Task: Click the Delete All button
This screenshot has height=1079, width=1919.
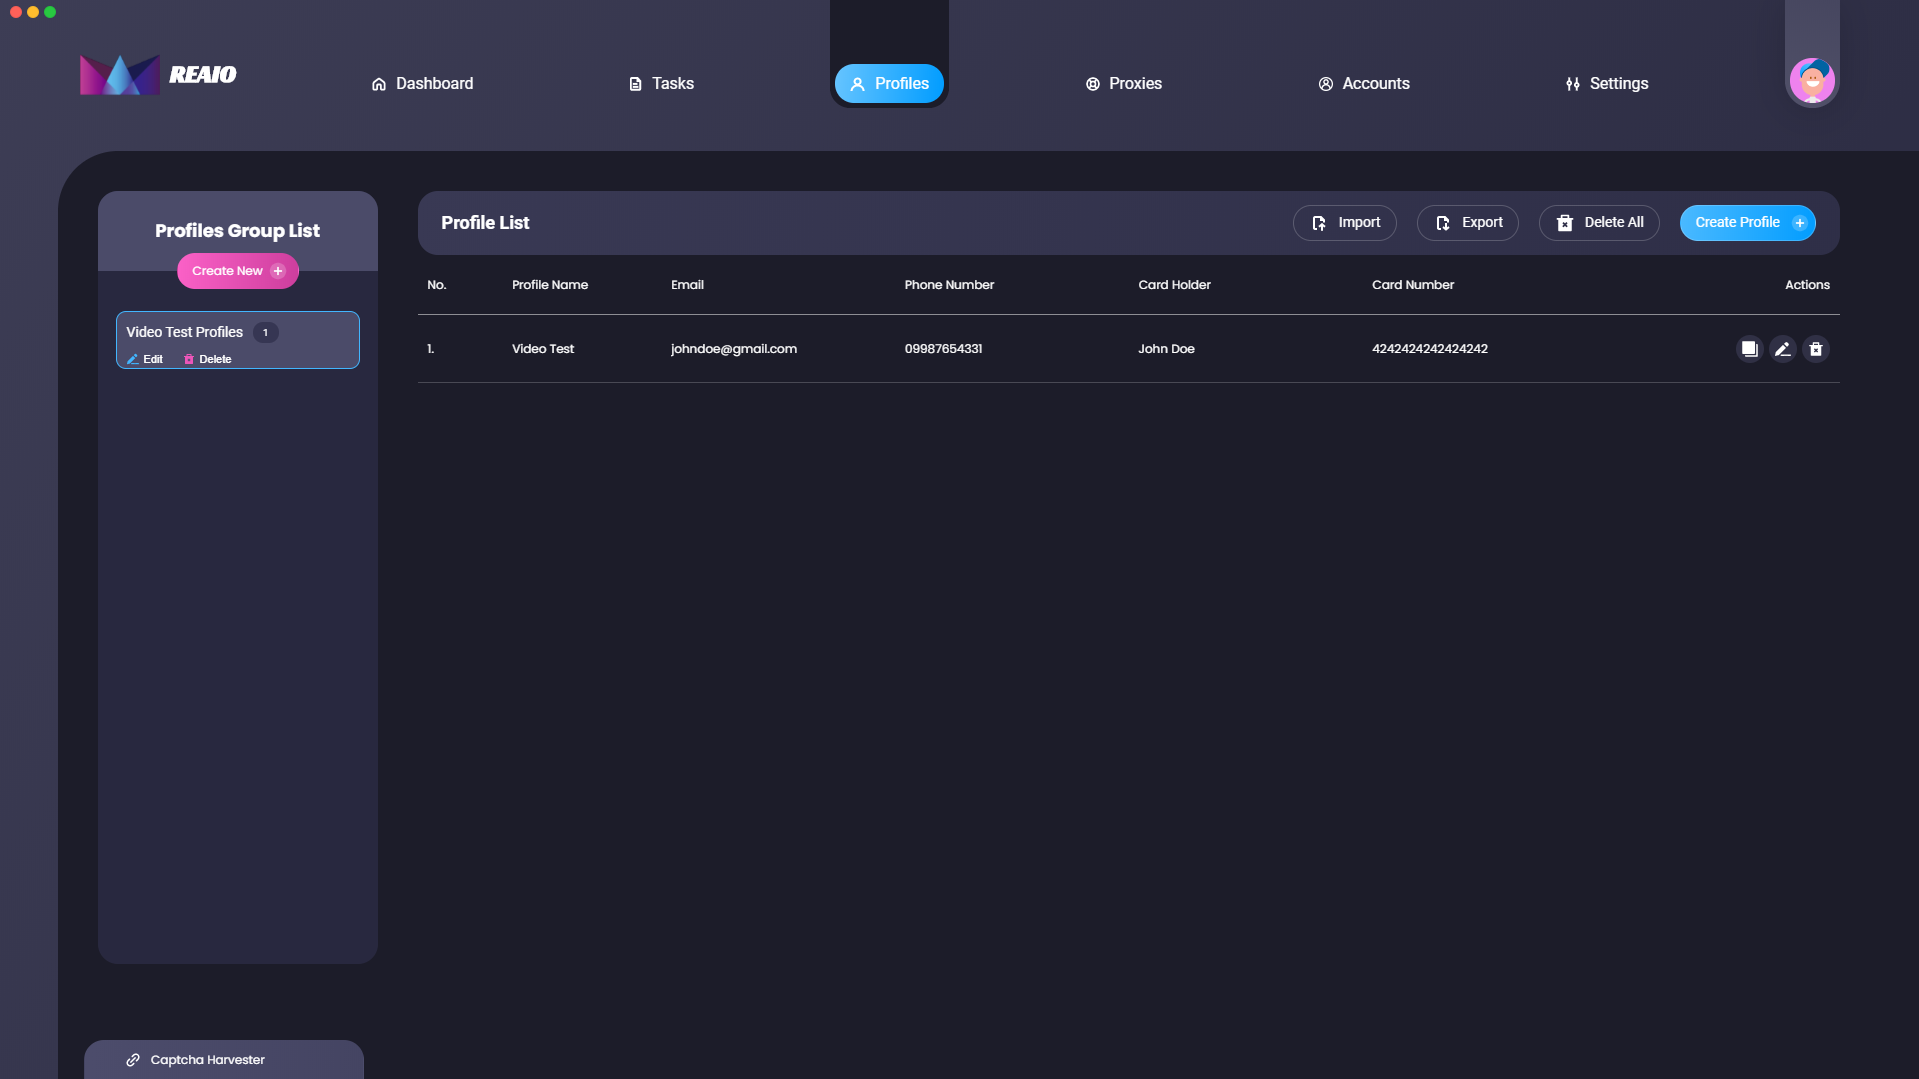Action: [1598, 223]
